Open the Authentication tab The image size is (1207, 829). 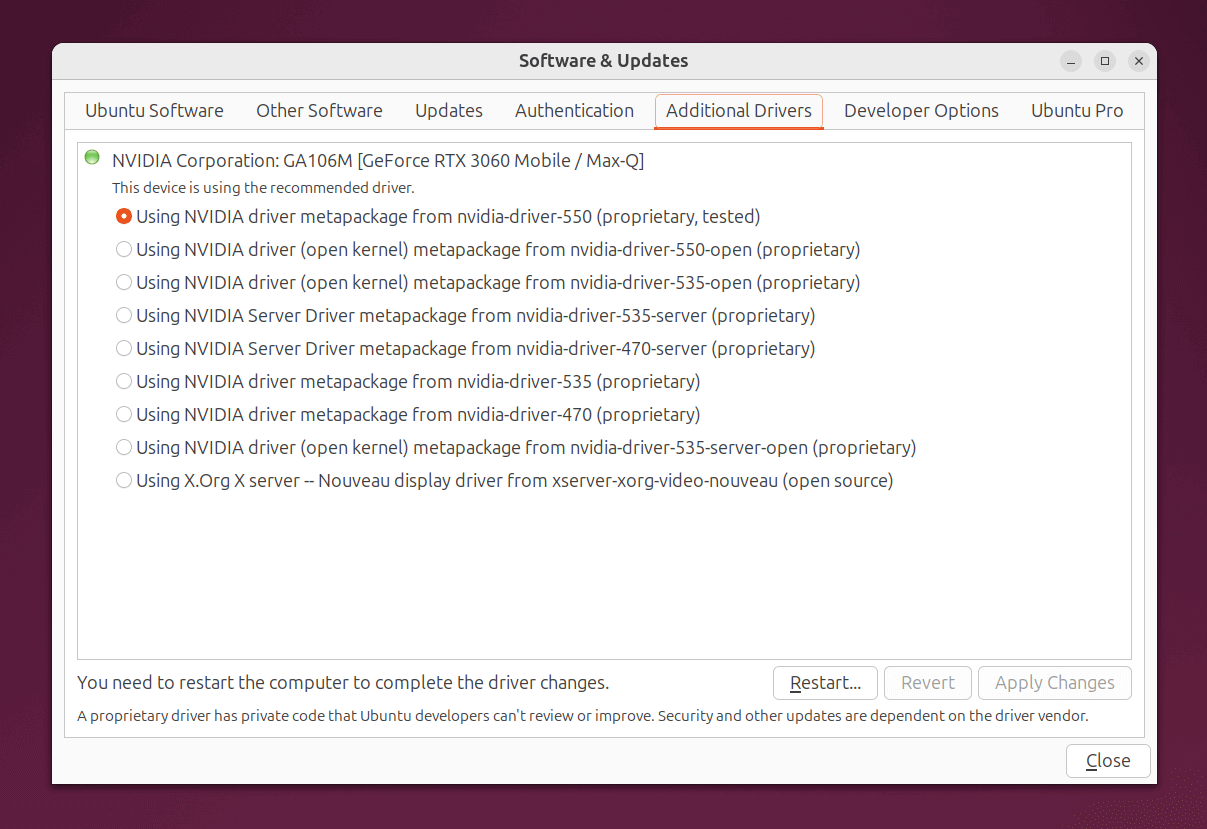574,111
